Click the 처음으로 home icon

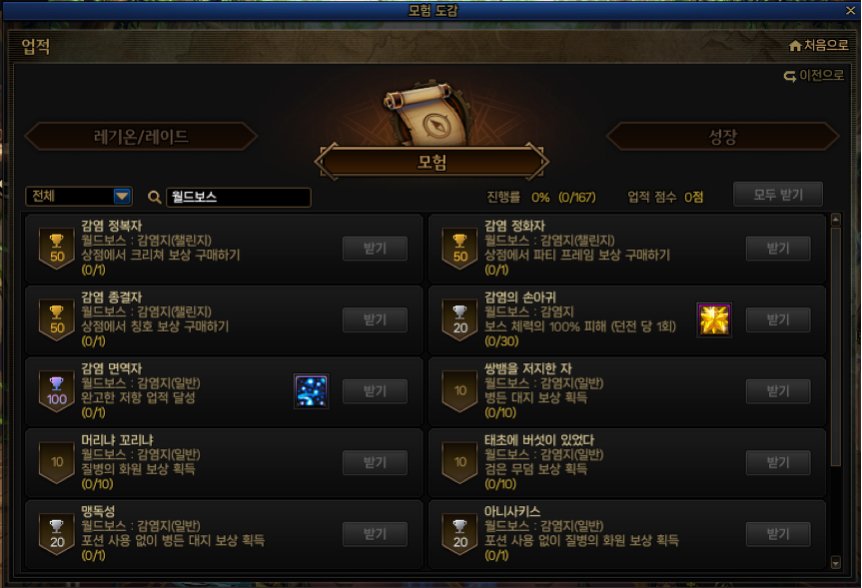pyautogui.click(x=794, y=46)
